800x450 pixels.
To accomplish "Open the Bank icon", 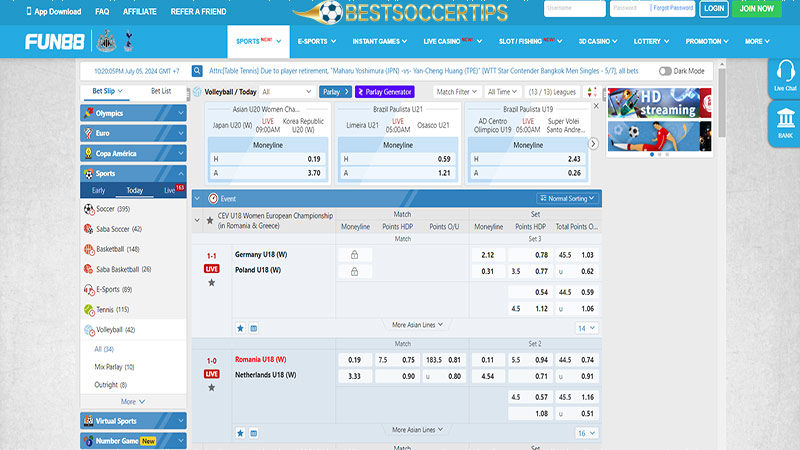I will [x=785, y=118].
